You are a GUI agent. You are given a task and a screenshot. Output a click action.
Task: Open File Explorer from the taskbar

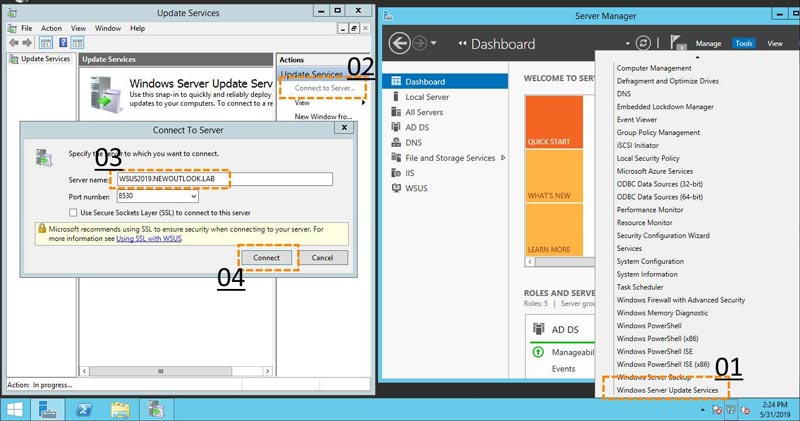tap(120, 410)
